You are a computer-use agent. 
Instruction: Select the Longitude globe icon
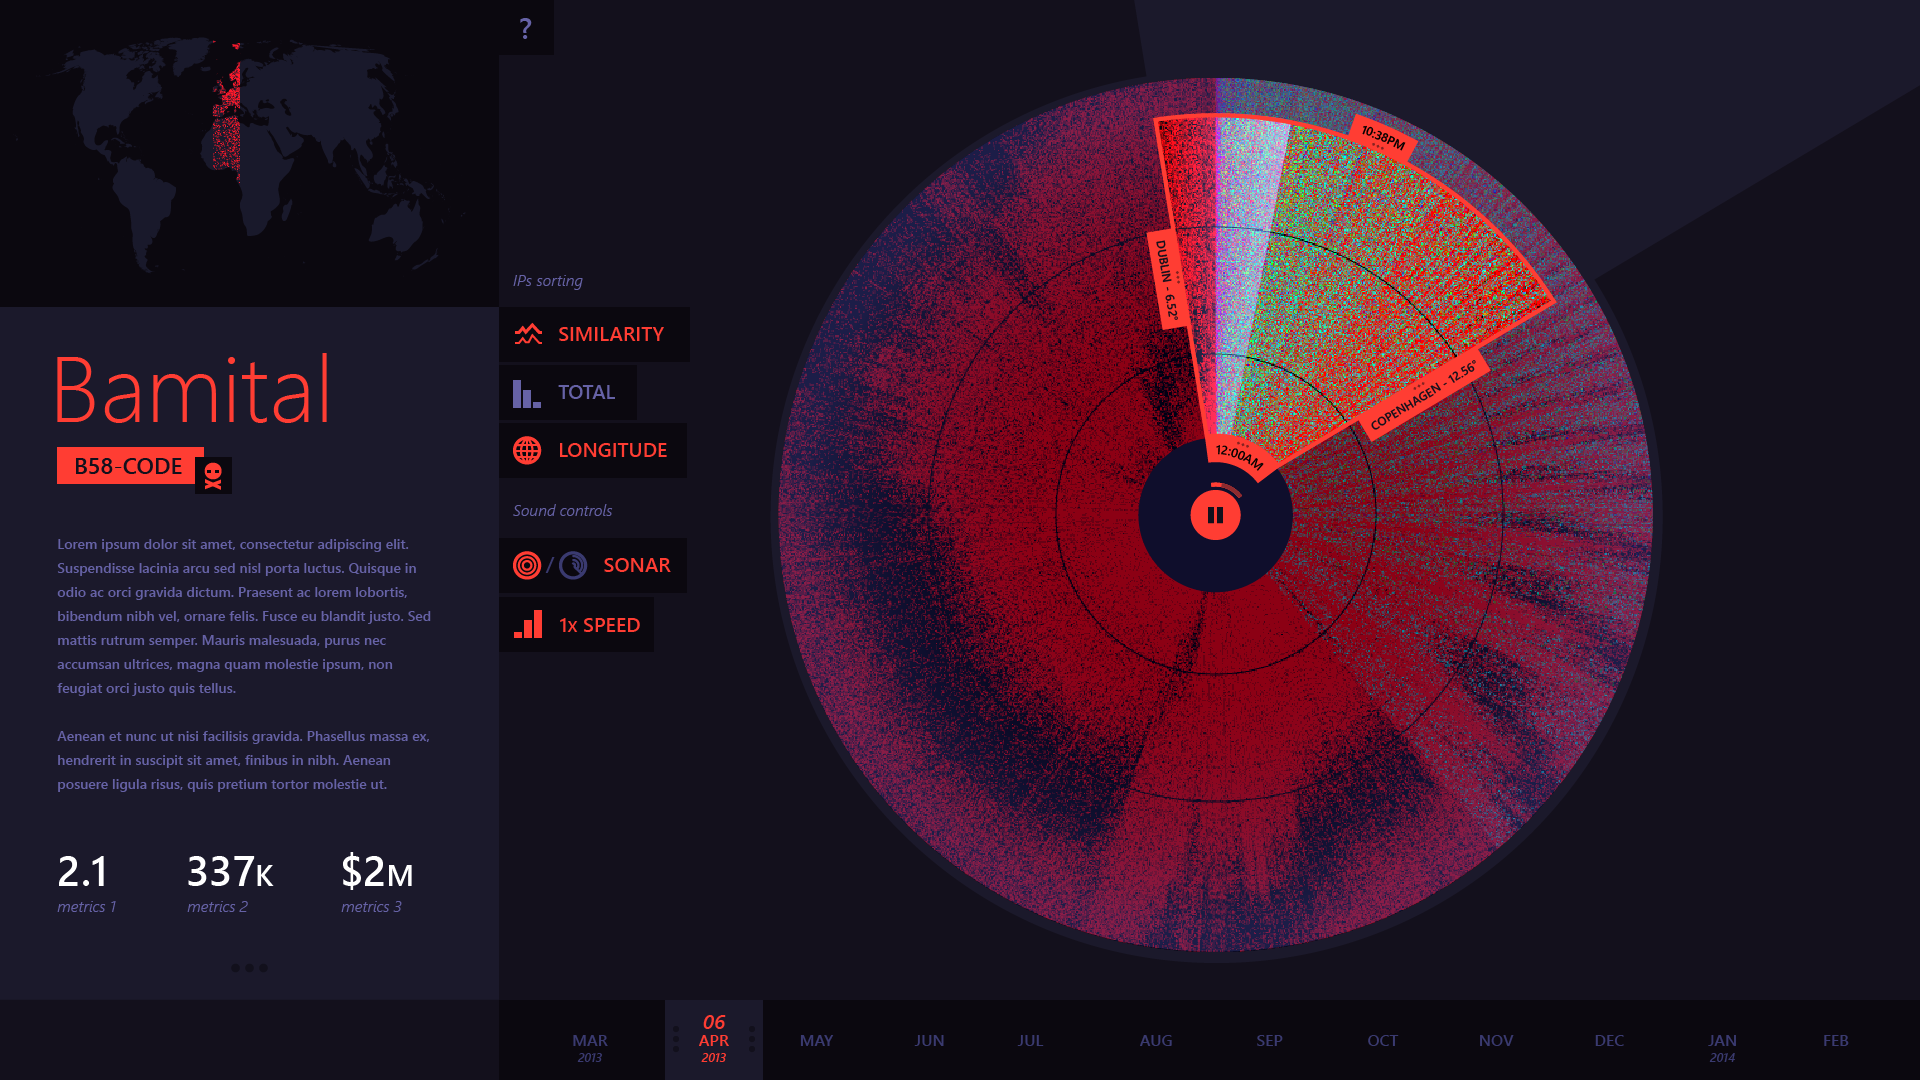pos(527,450)
